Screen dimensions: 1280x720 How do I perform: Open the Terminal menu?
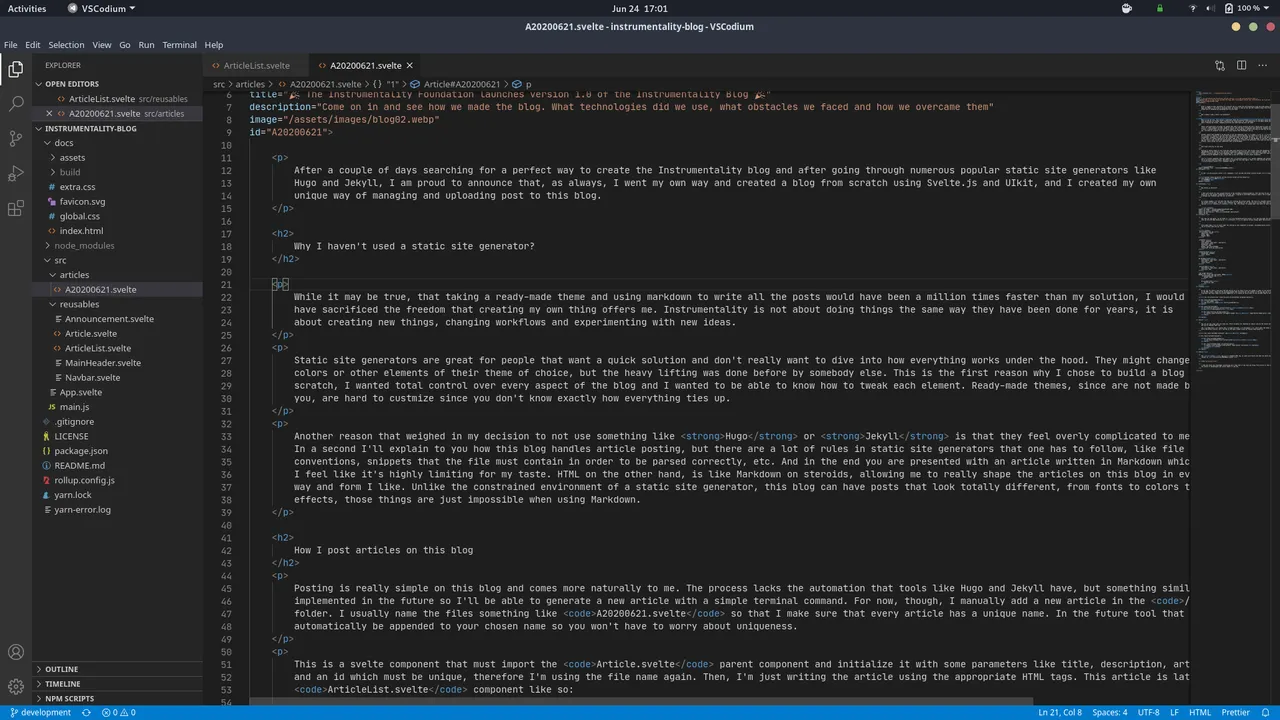[x=180, y=45]
